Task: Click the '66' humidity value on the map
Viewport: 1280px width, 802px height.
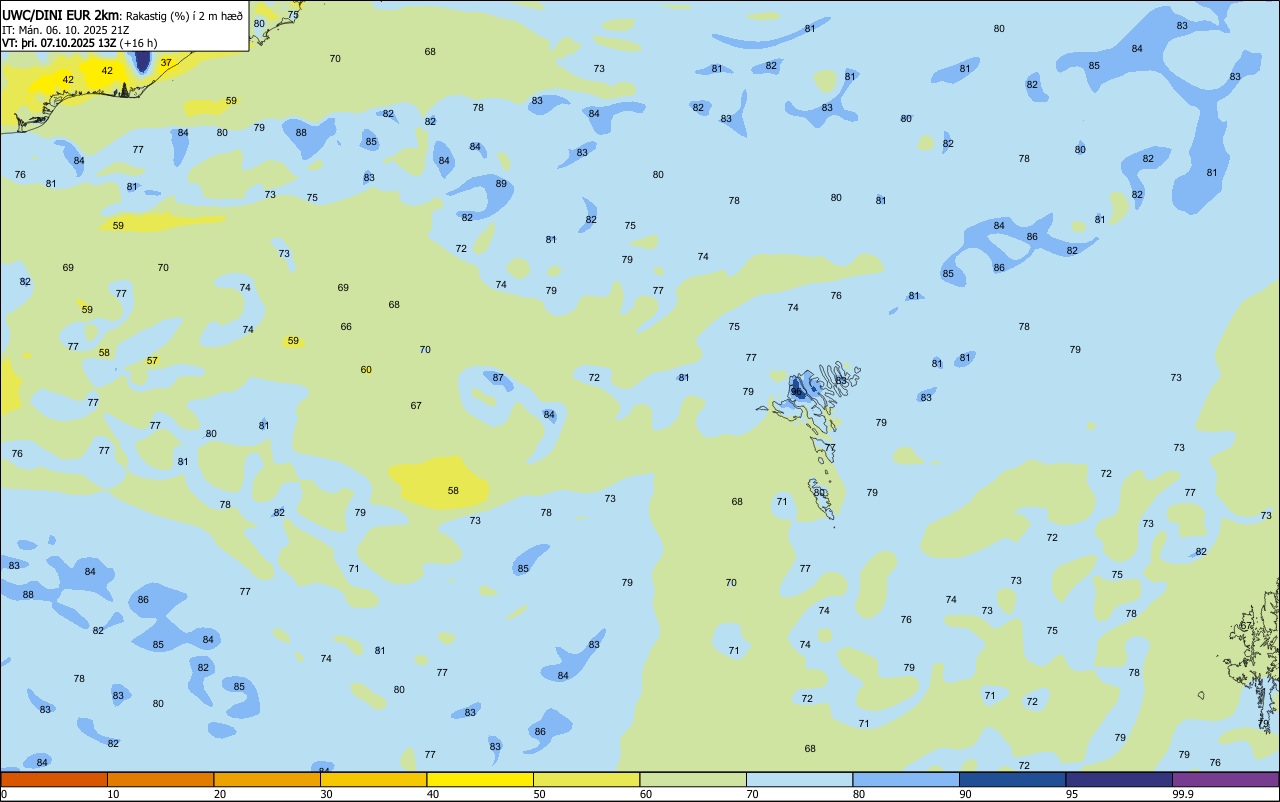Action: (346, 326)
